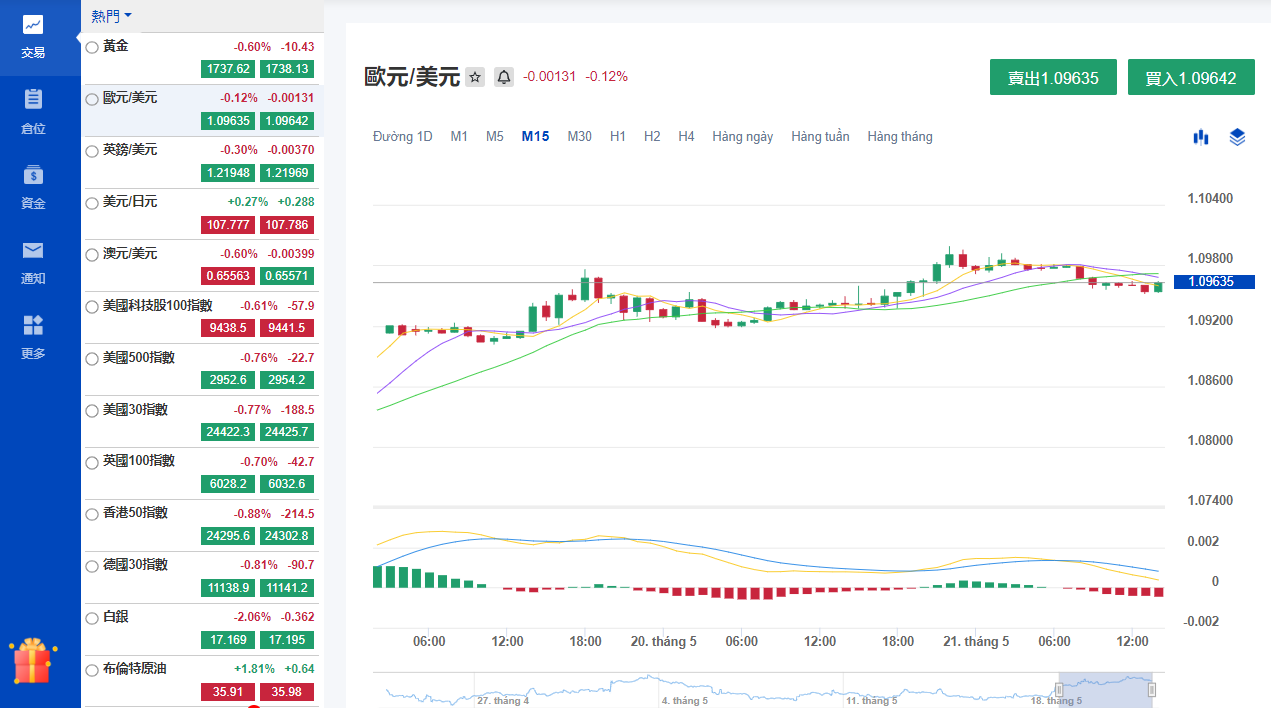The height and width of the screenshot is (708, 1271).
Task: Click the gift box promotion icon
Action: (31, 661)
